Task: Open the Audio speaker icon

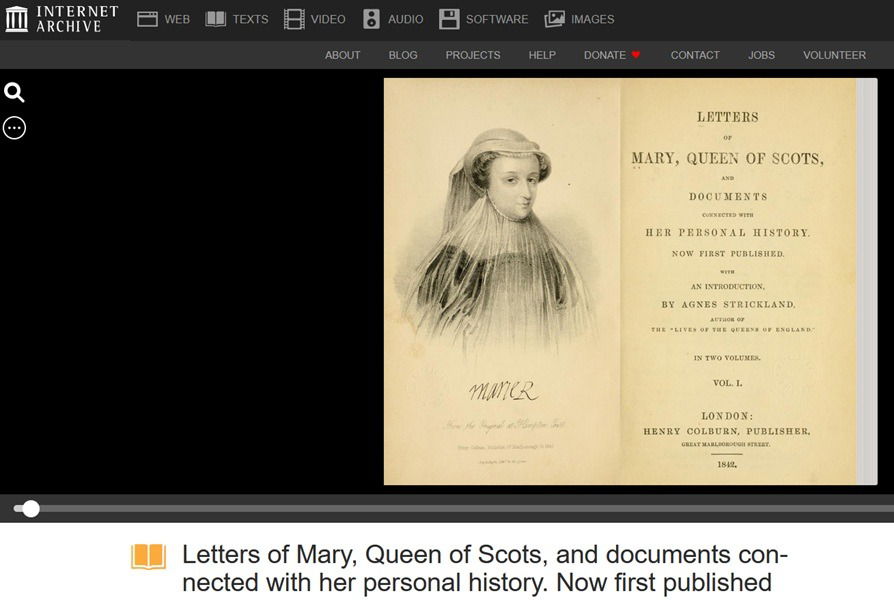Action: pyautogui.click(x=371, y=19)
